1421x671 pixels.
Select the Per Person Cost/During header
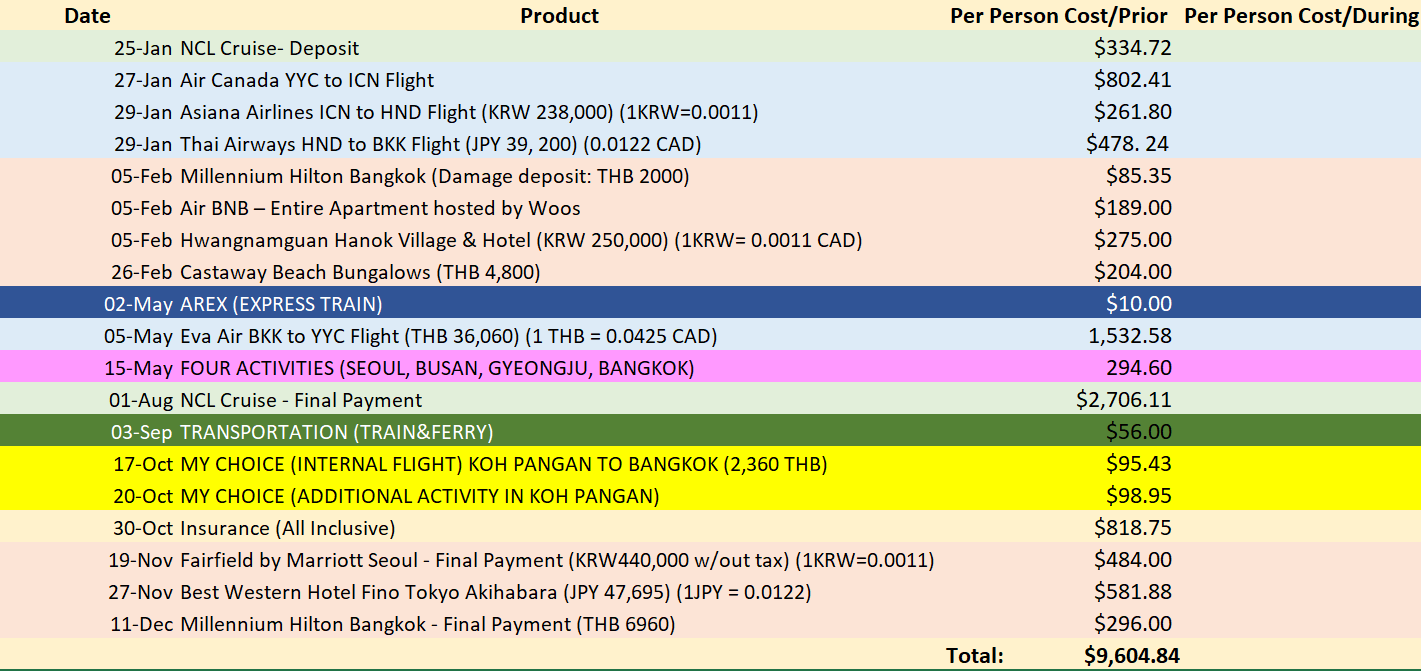click(1296, 16)
